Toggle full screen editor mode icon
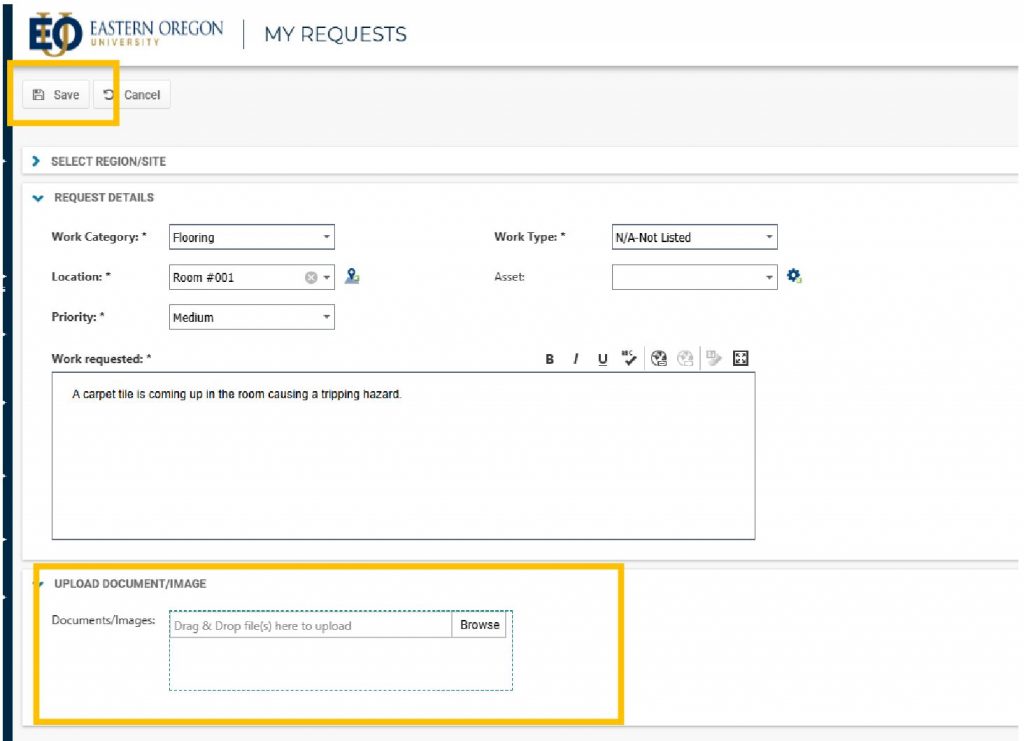Image resolution: width=1024 pixels, height=741 pixels. pyautogui.click(x=741, y=358)
